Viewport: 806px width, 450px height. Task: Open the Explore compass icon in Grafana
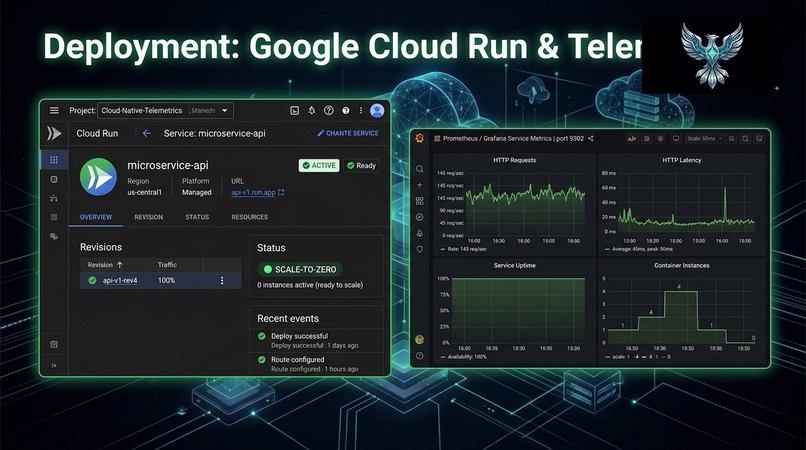click(x=420, y=217)
